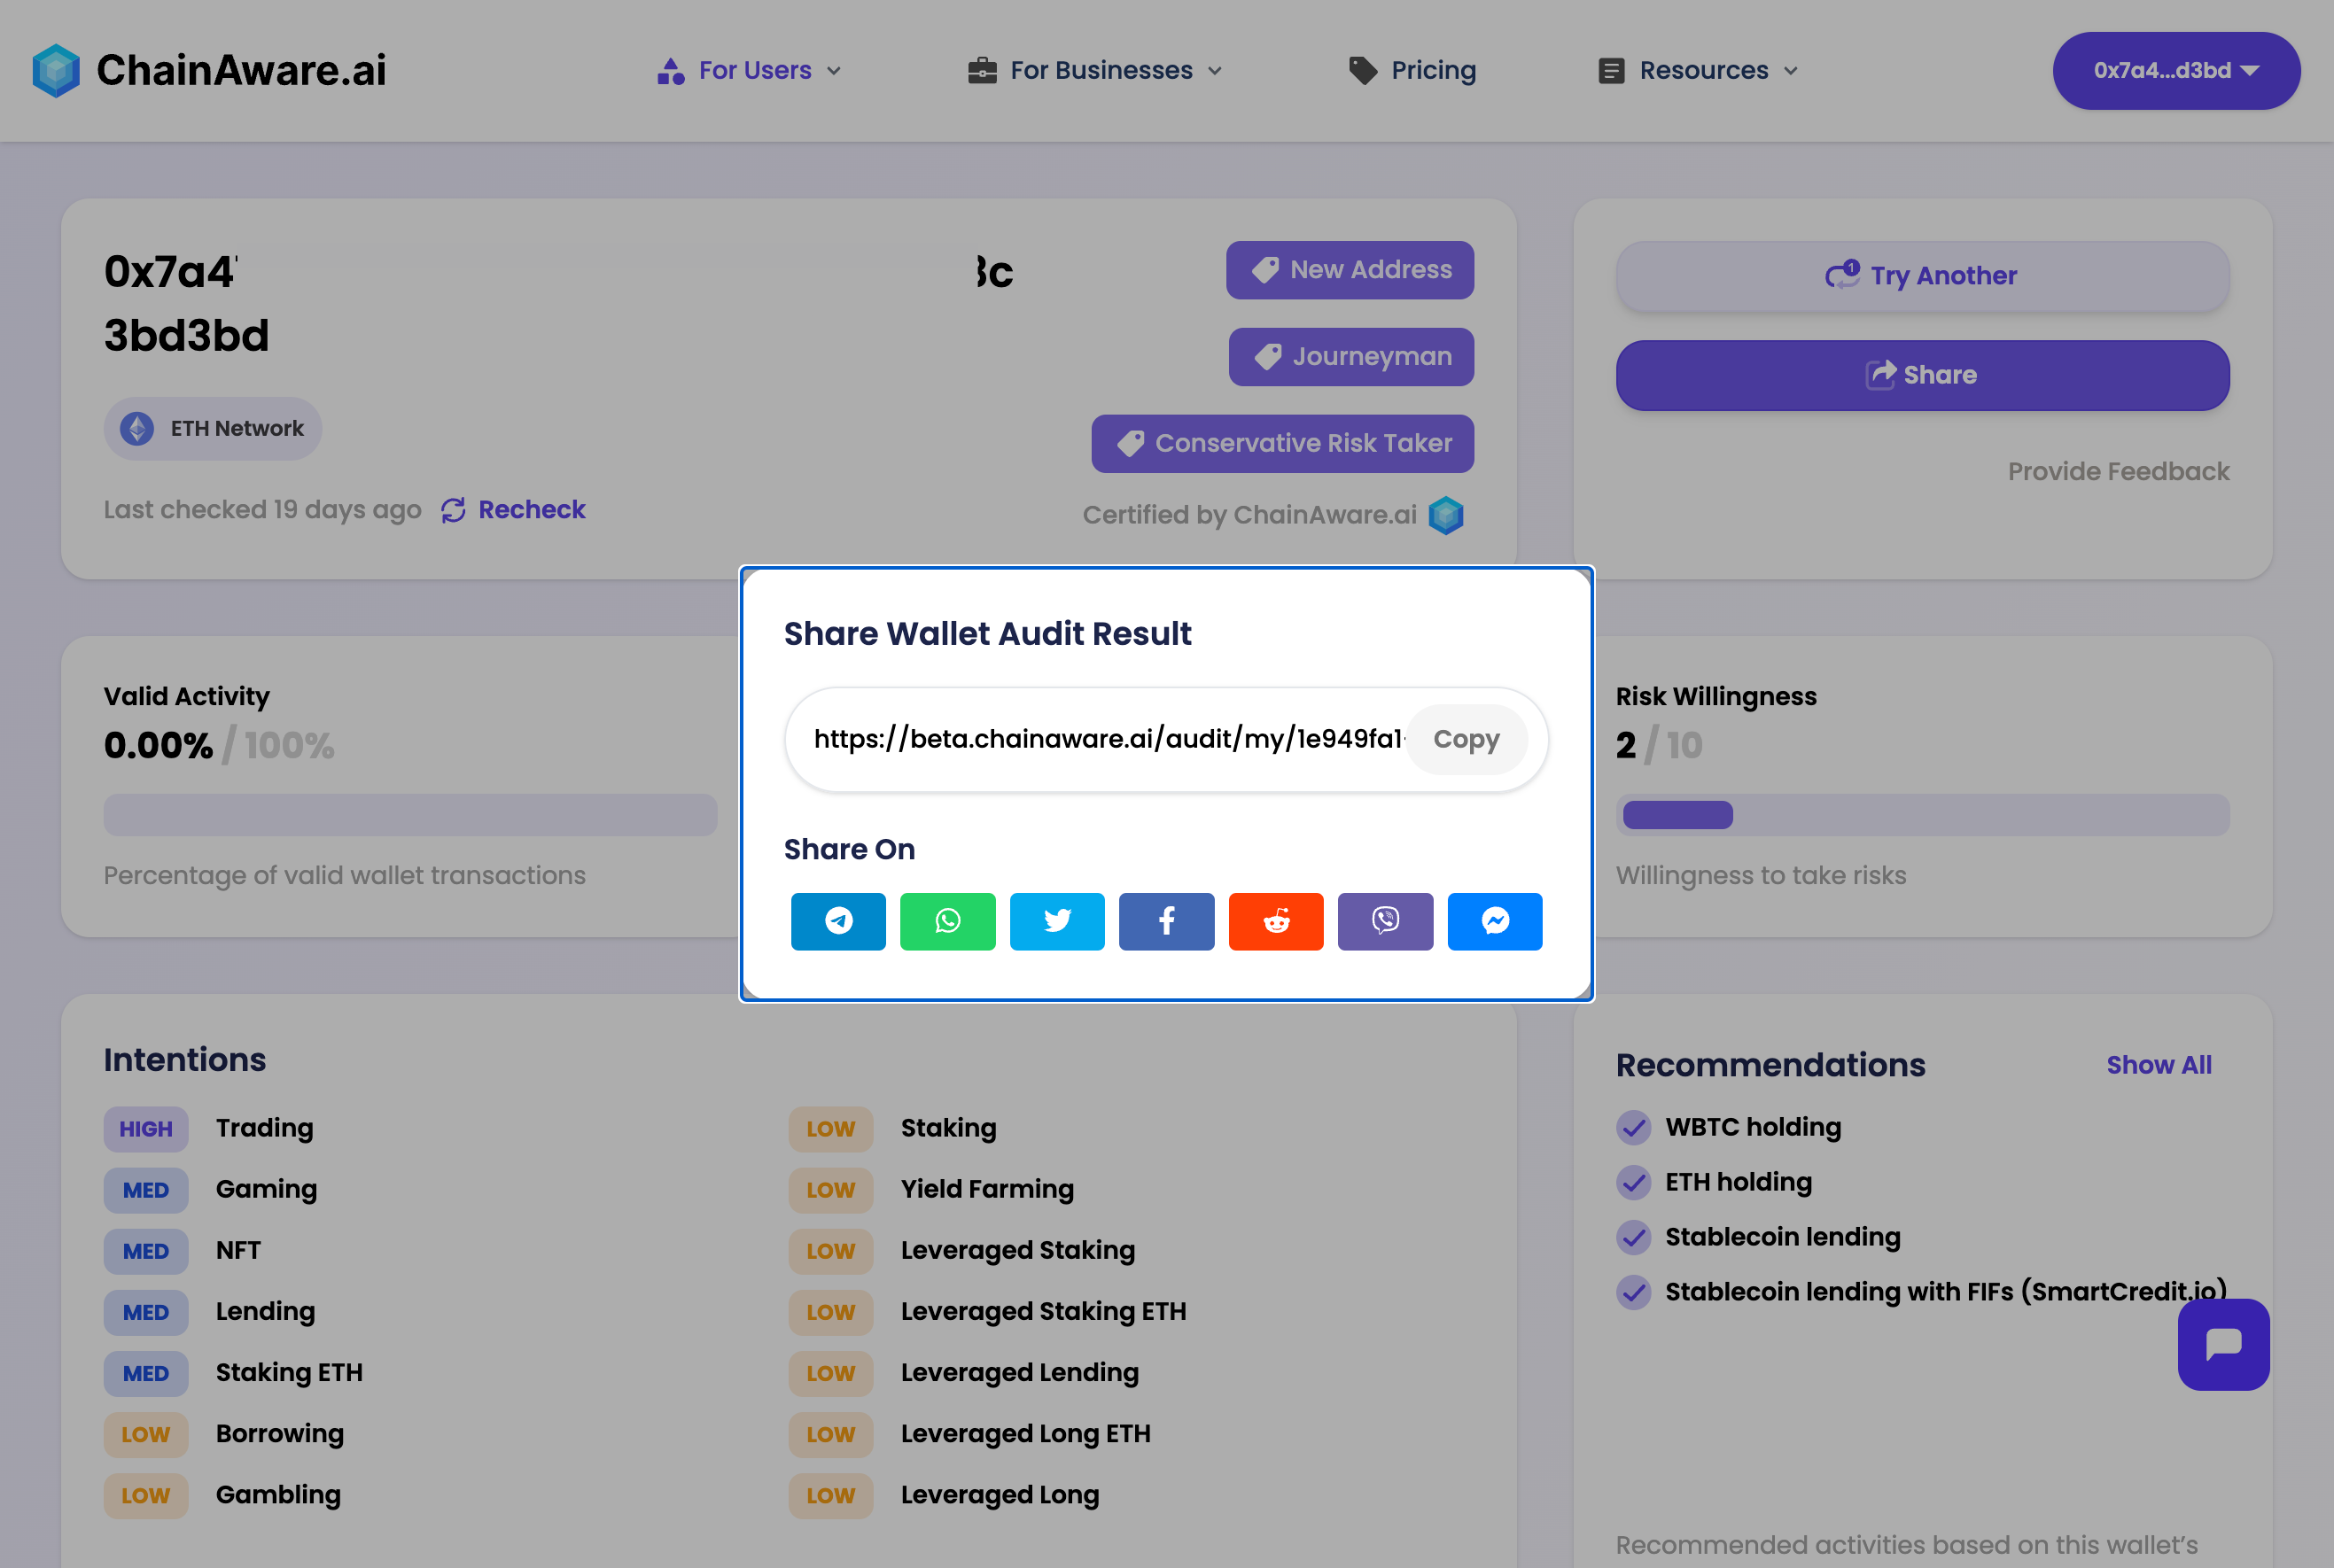The height and width of the screenshot is (1568, 2334).
Task: Share via Viber icon
Action: pos(1385,921)
